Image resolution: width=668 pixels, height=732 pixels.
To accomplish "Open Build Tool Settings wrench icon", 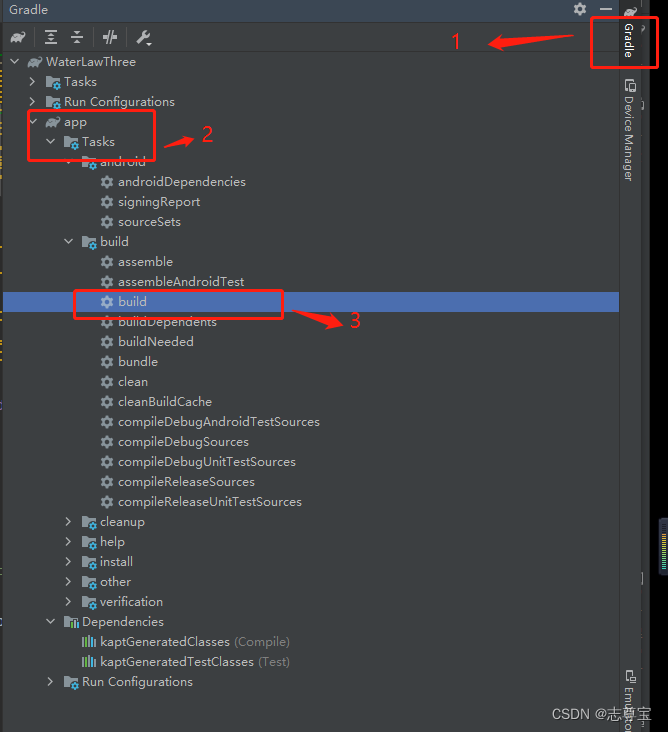I will pos(144,37).
